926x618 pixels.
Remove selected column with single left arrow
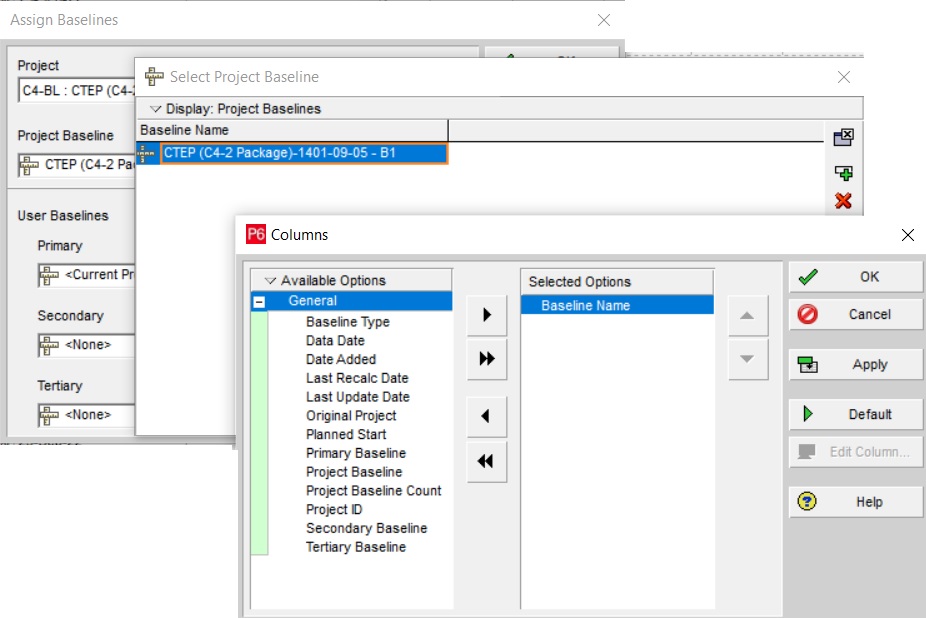tap(487, 417)
